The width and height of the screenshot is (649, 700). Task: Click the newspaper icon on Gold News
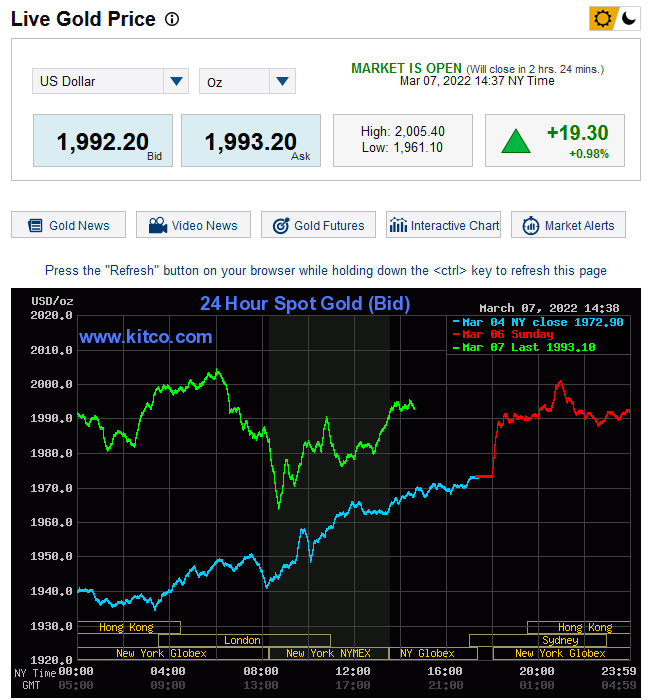point(35,225)
